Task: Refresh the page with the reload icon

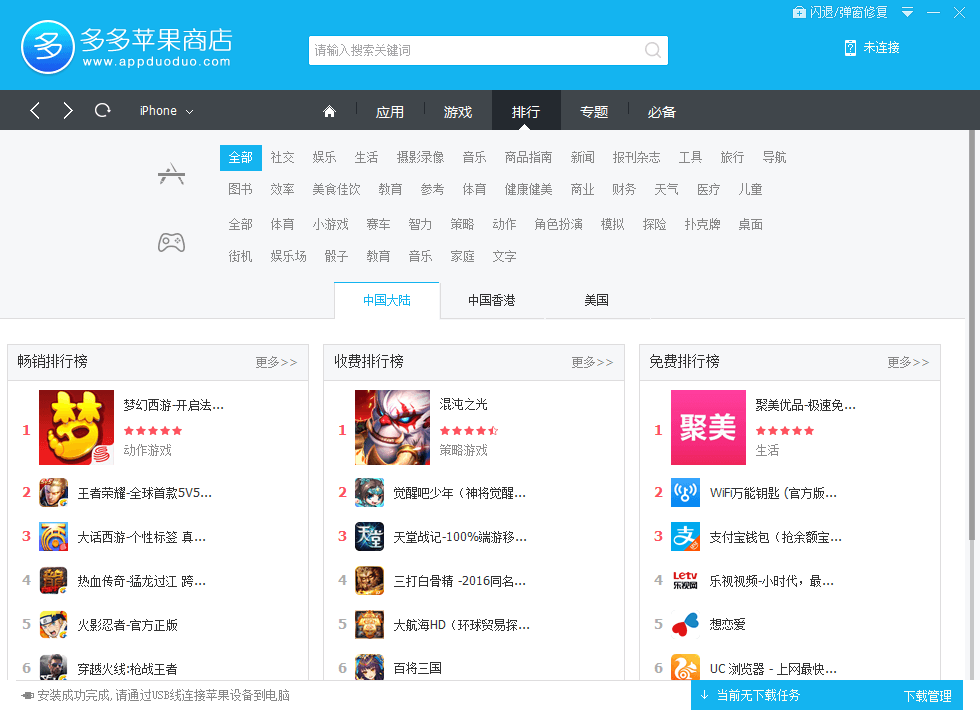Action: click(x=102, y=111)
